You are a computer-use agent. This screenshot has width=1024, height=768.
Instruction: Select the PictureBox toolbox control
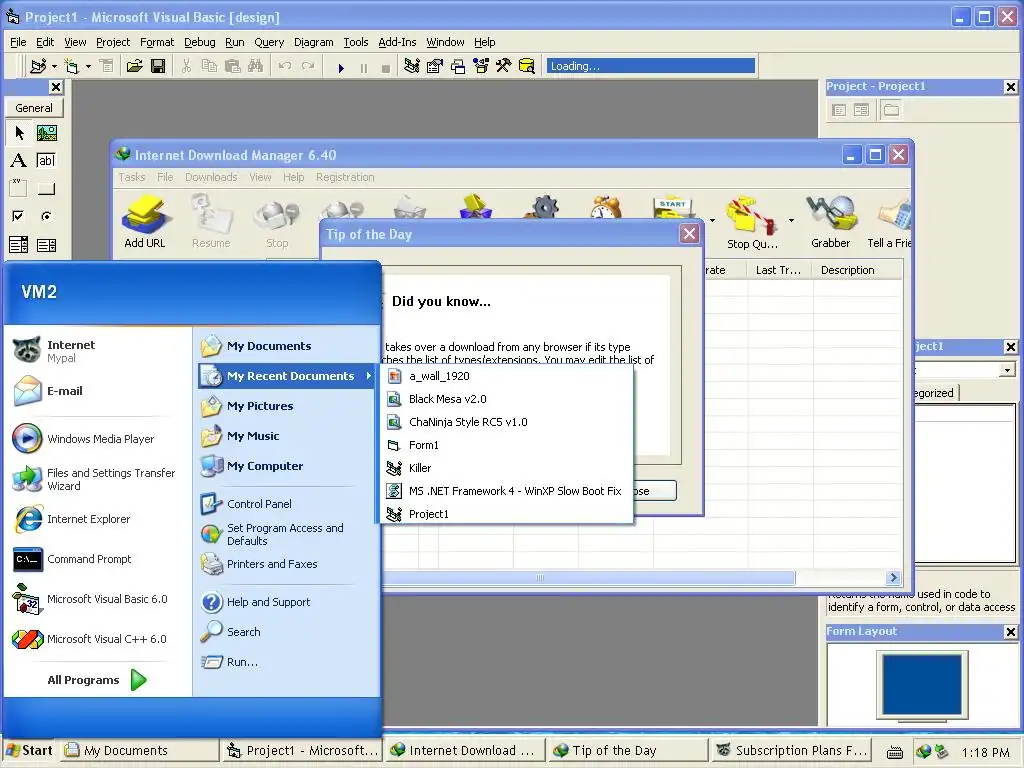46,133
